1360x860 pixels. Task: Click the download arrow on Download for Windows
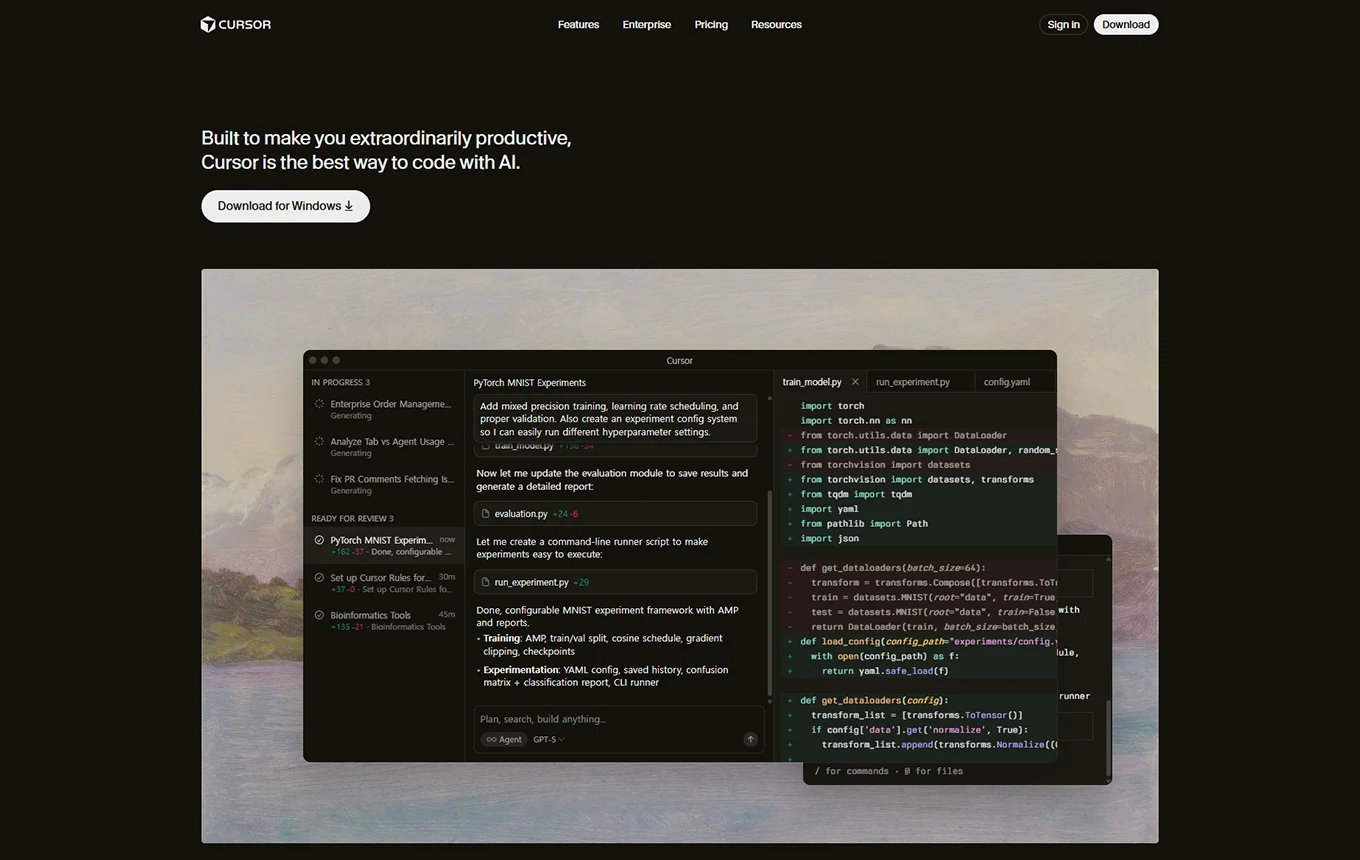tap(349, 206)
